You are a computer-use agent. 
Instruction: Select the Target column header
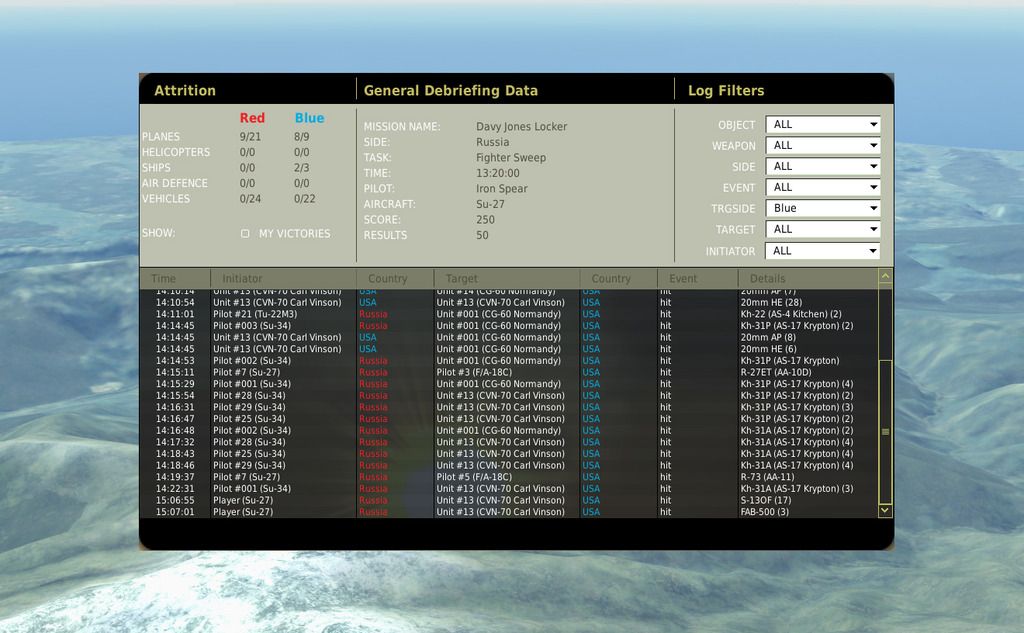[x=462, y=279]
